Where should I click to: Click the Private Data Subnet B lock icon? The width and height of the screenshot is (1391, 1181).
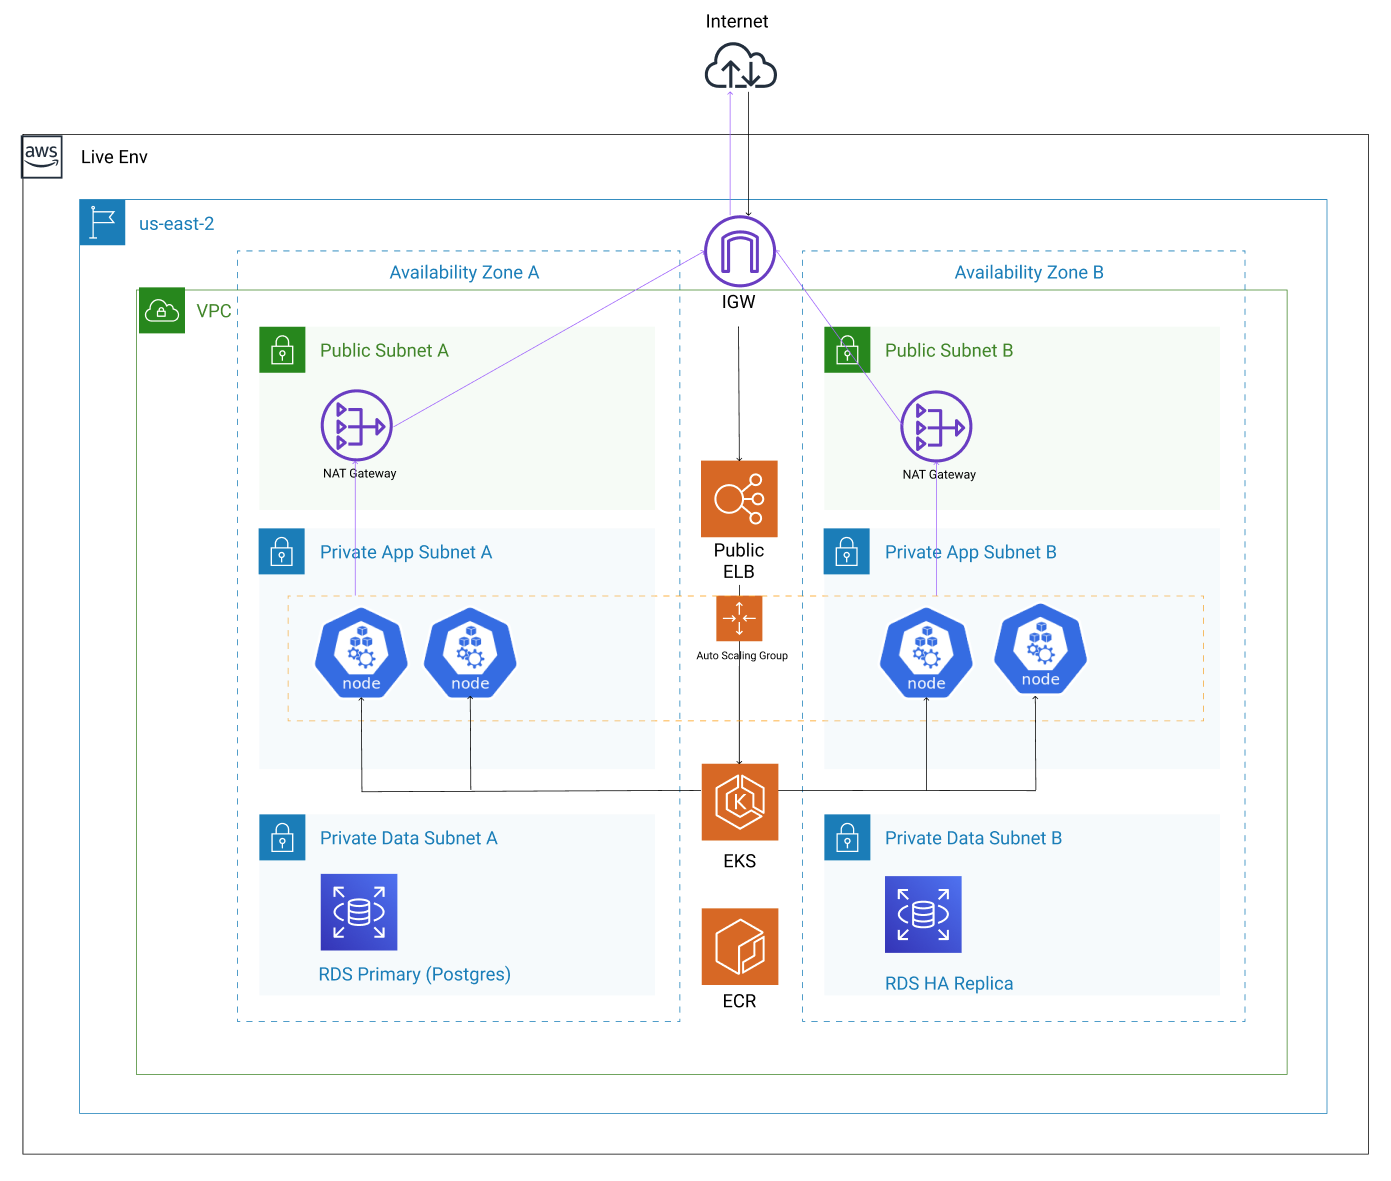pos(847,837)
